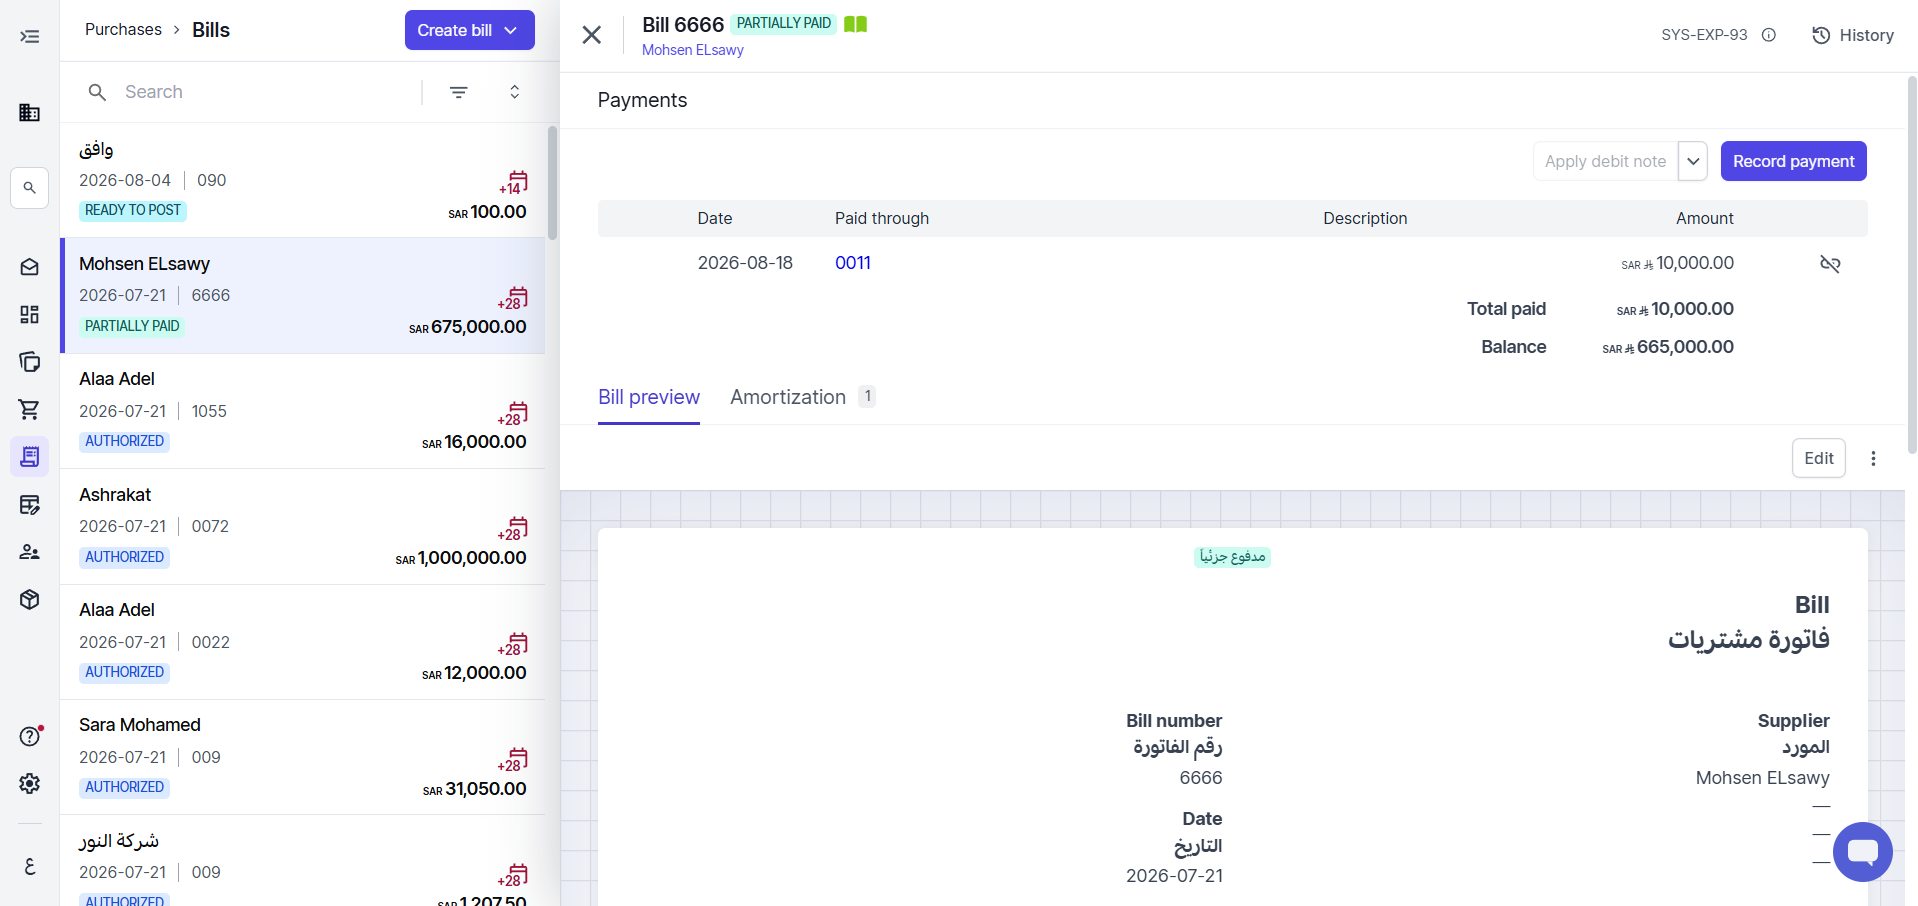Select the Sara Mohamed bill 009

click(x=303, y=757)
